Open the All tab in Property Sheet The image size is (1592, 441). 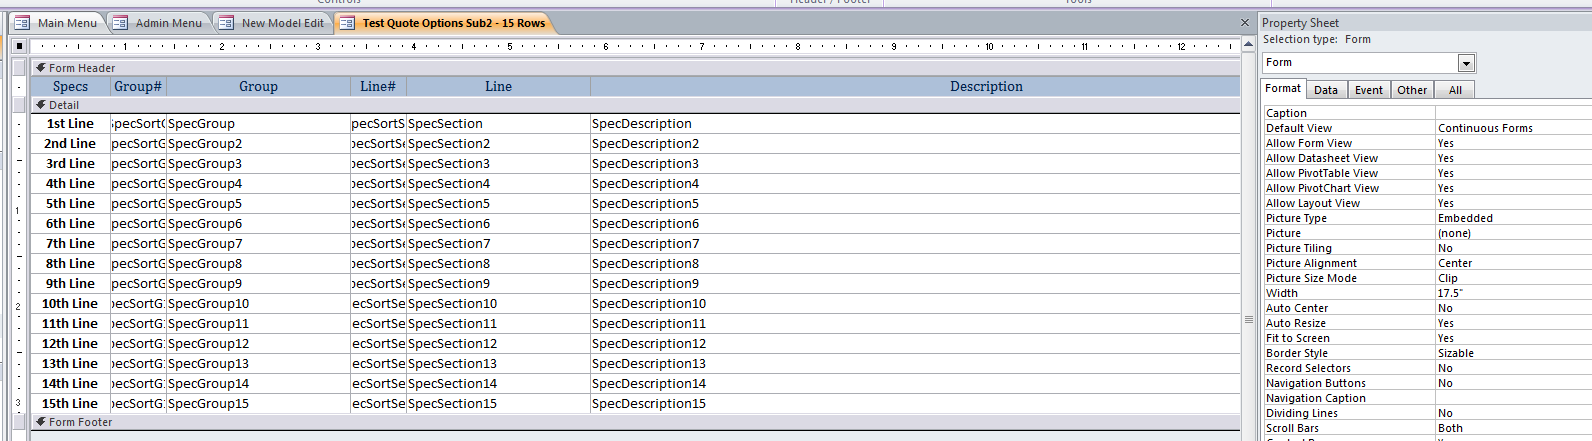(1455, 90)
